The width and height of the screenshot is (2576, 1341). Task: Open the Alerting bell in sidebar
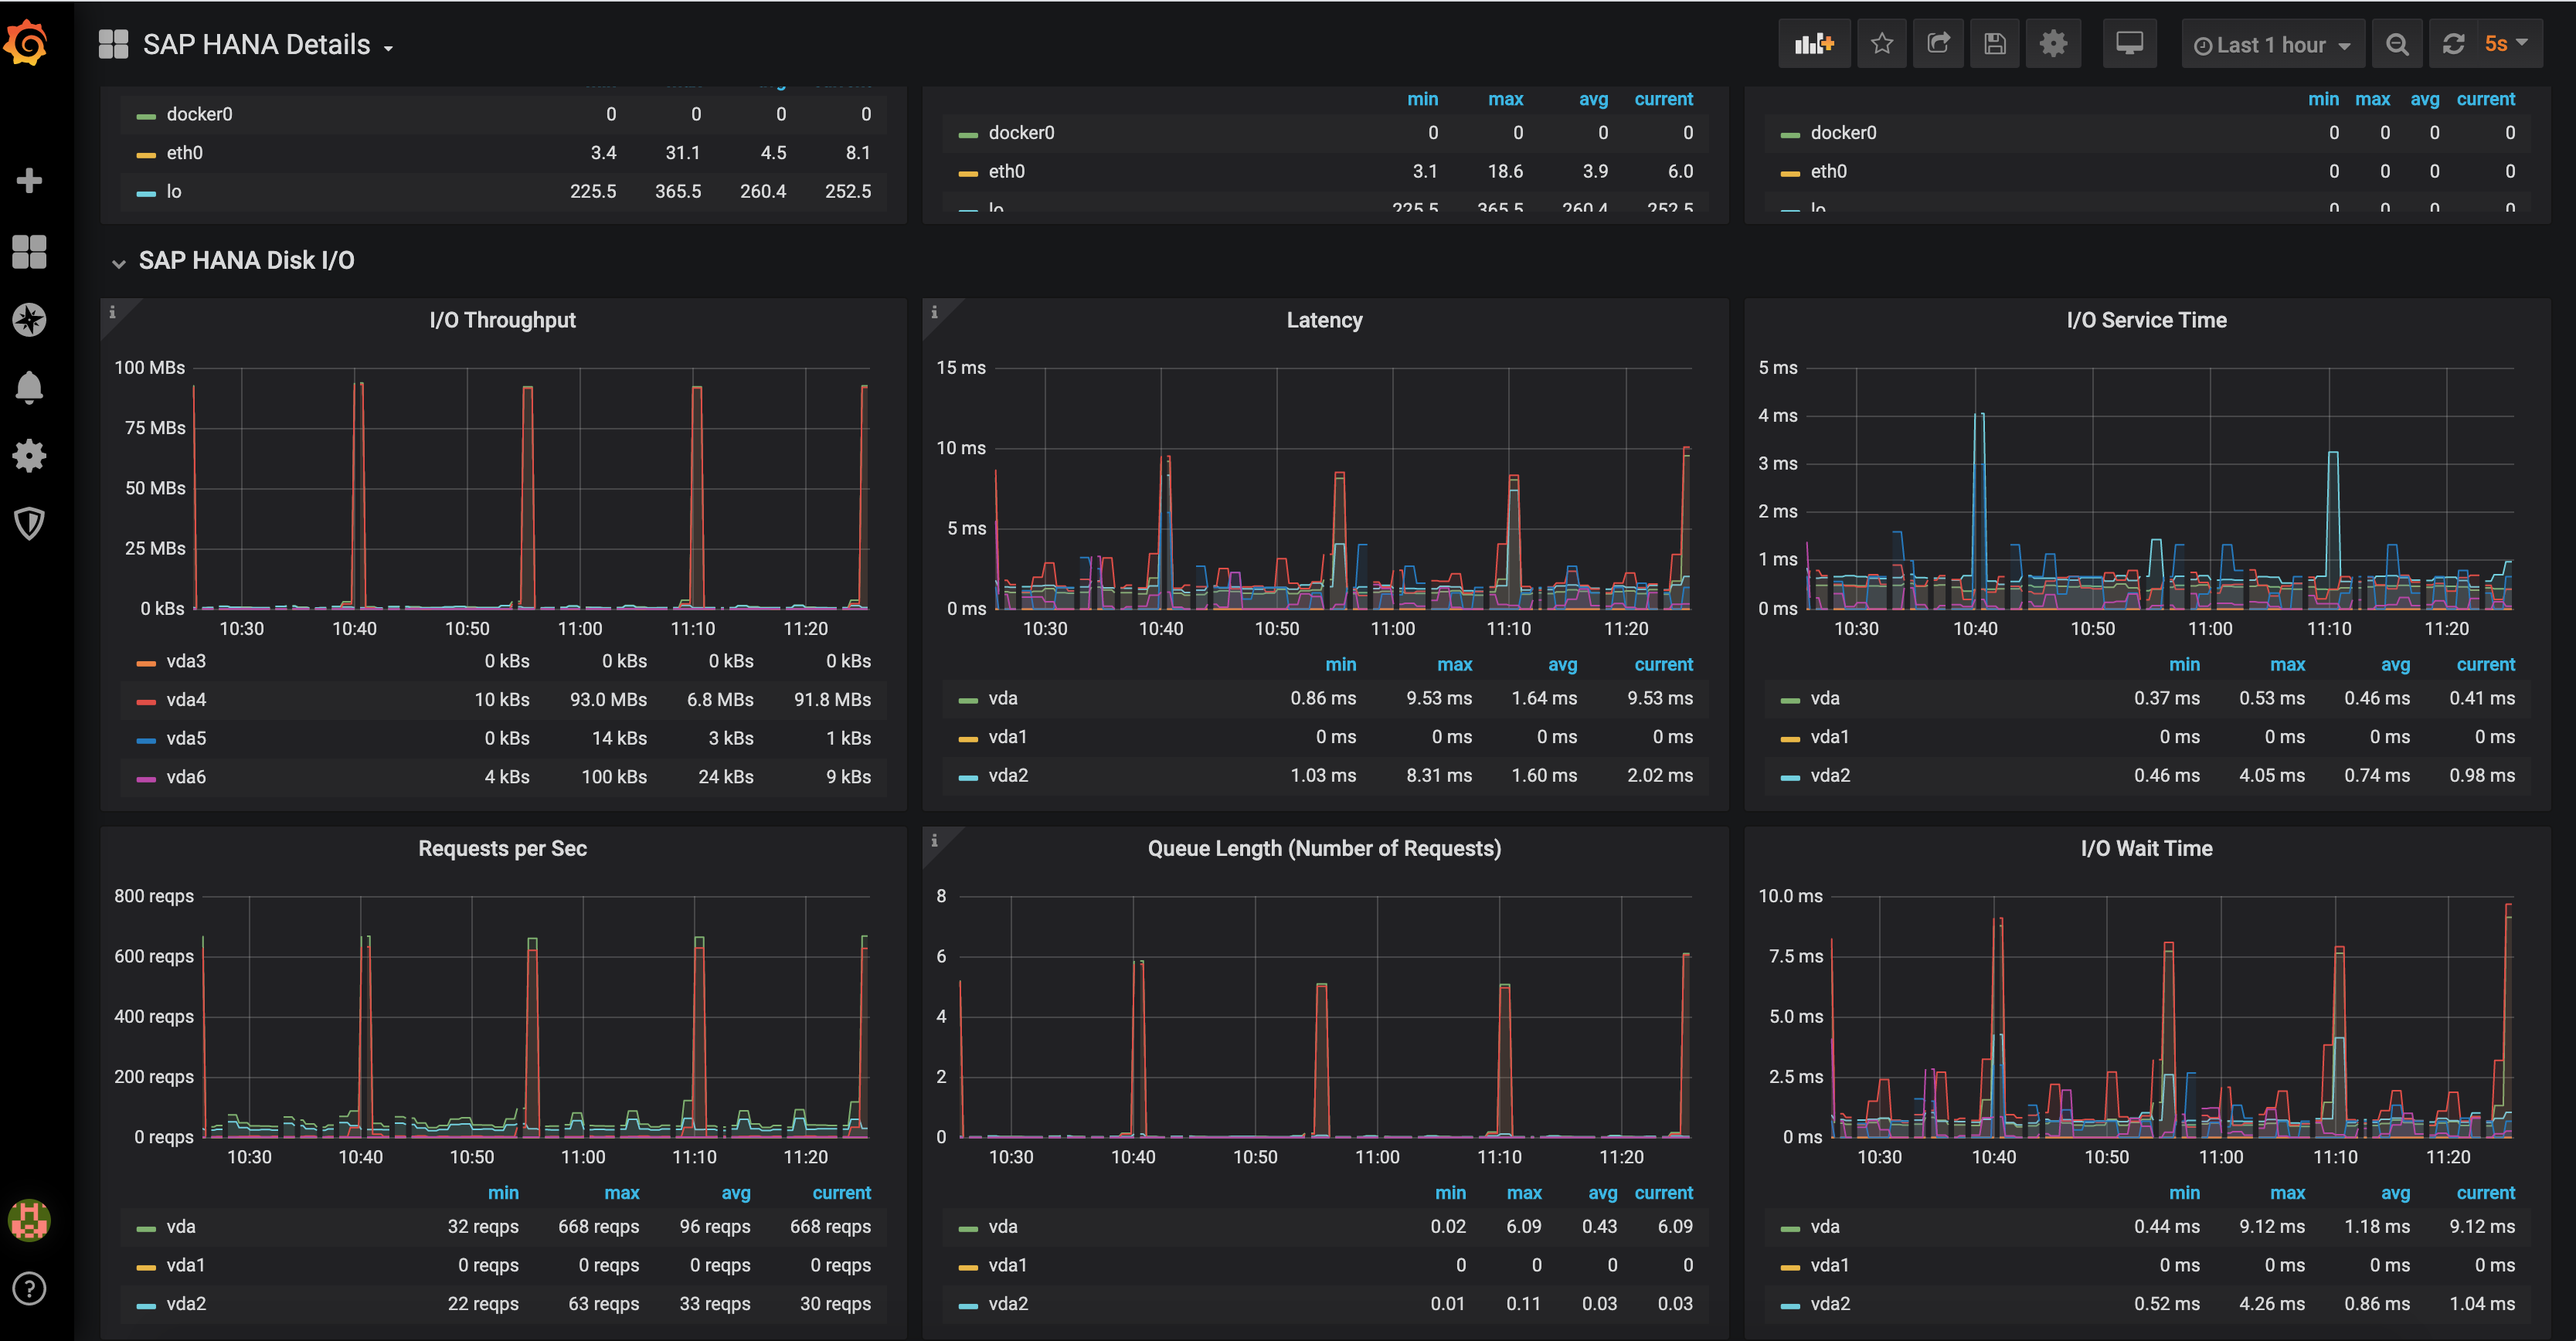29,387
